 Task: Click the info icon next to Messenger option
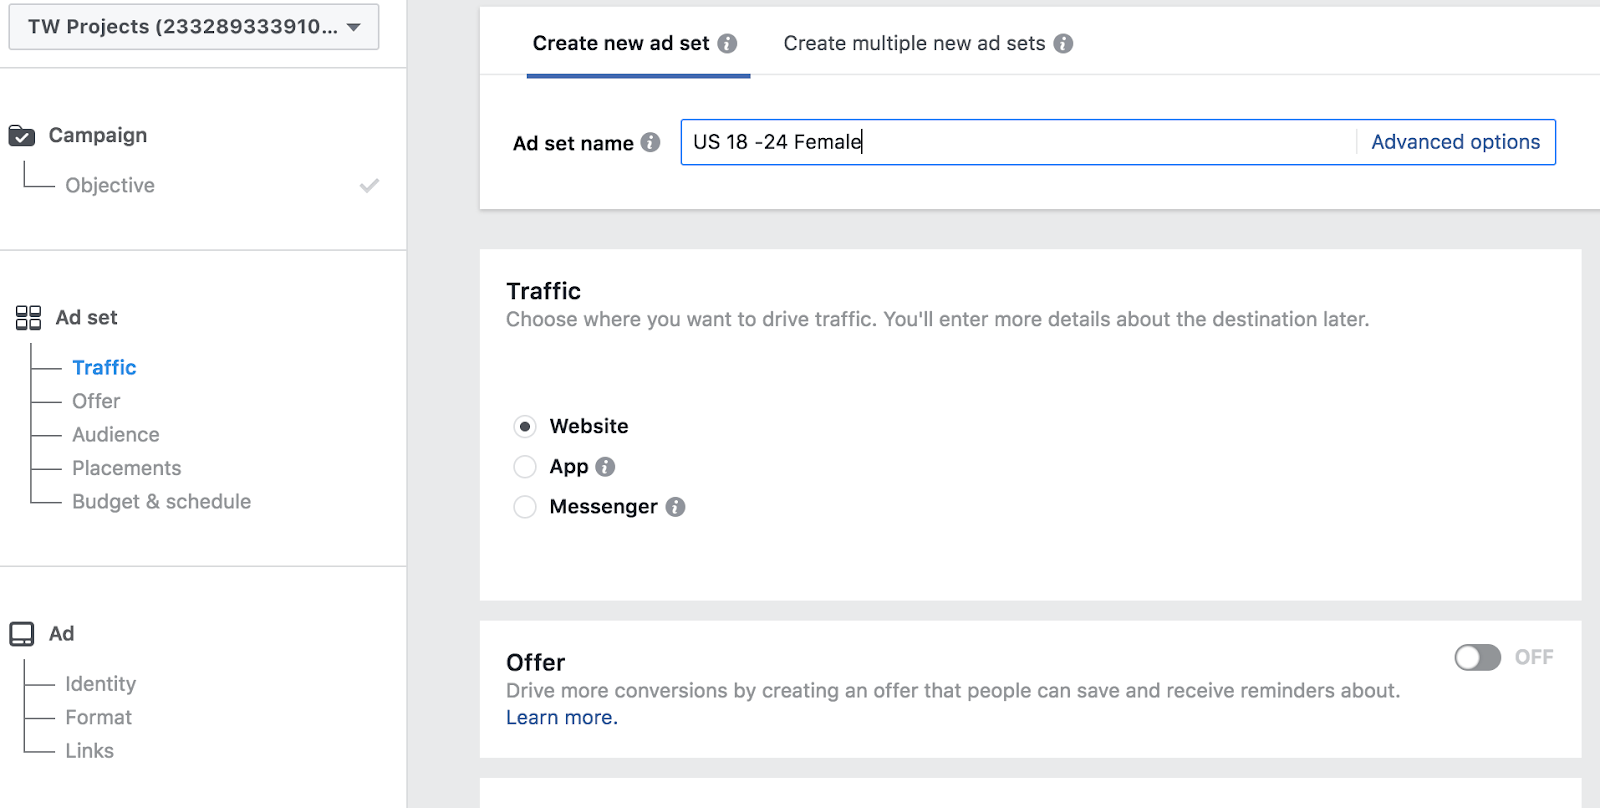pos(676,507)
